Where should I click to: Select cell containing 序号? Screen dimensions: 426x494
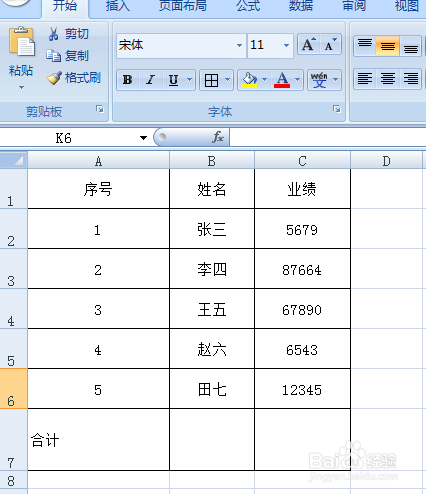(x=98, y=189)
